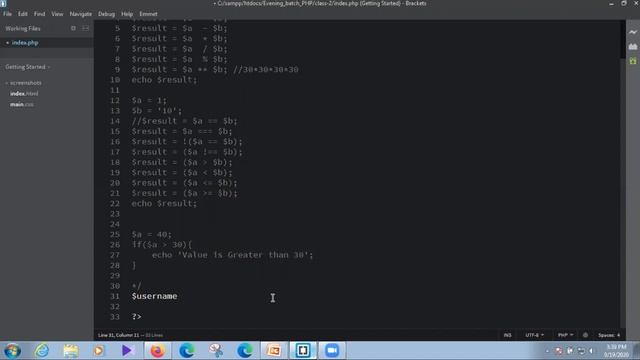Click the echo 'Value is Greater than 30' line
Image resolution: width=640 pixels, height=360 pixels.
[233, 255]
